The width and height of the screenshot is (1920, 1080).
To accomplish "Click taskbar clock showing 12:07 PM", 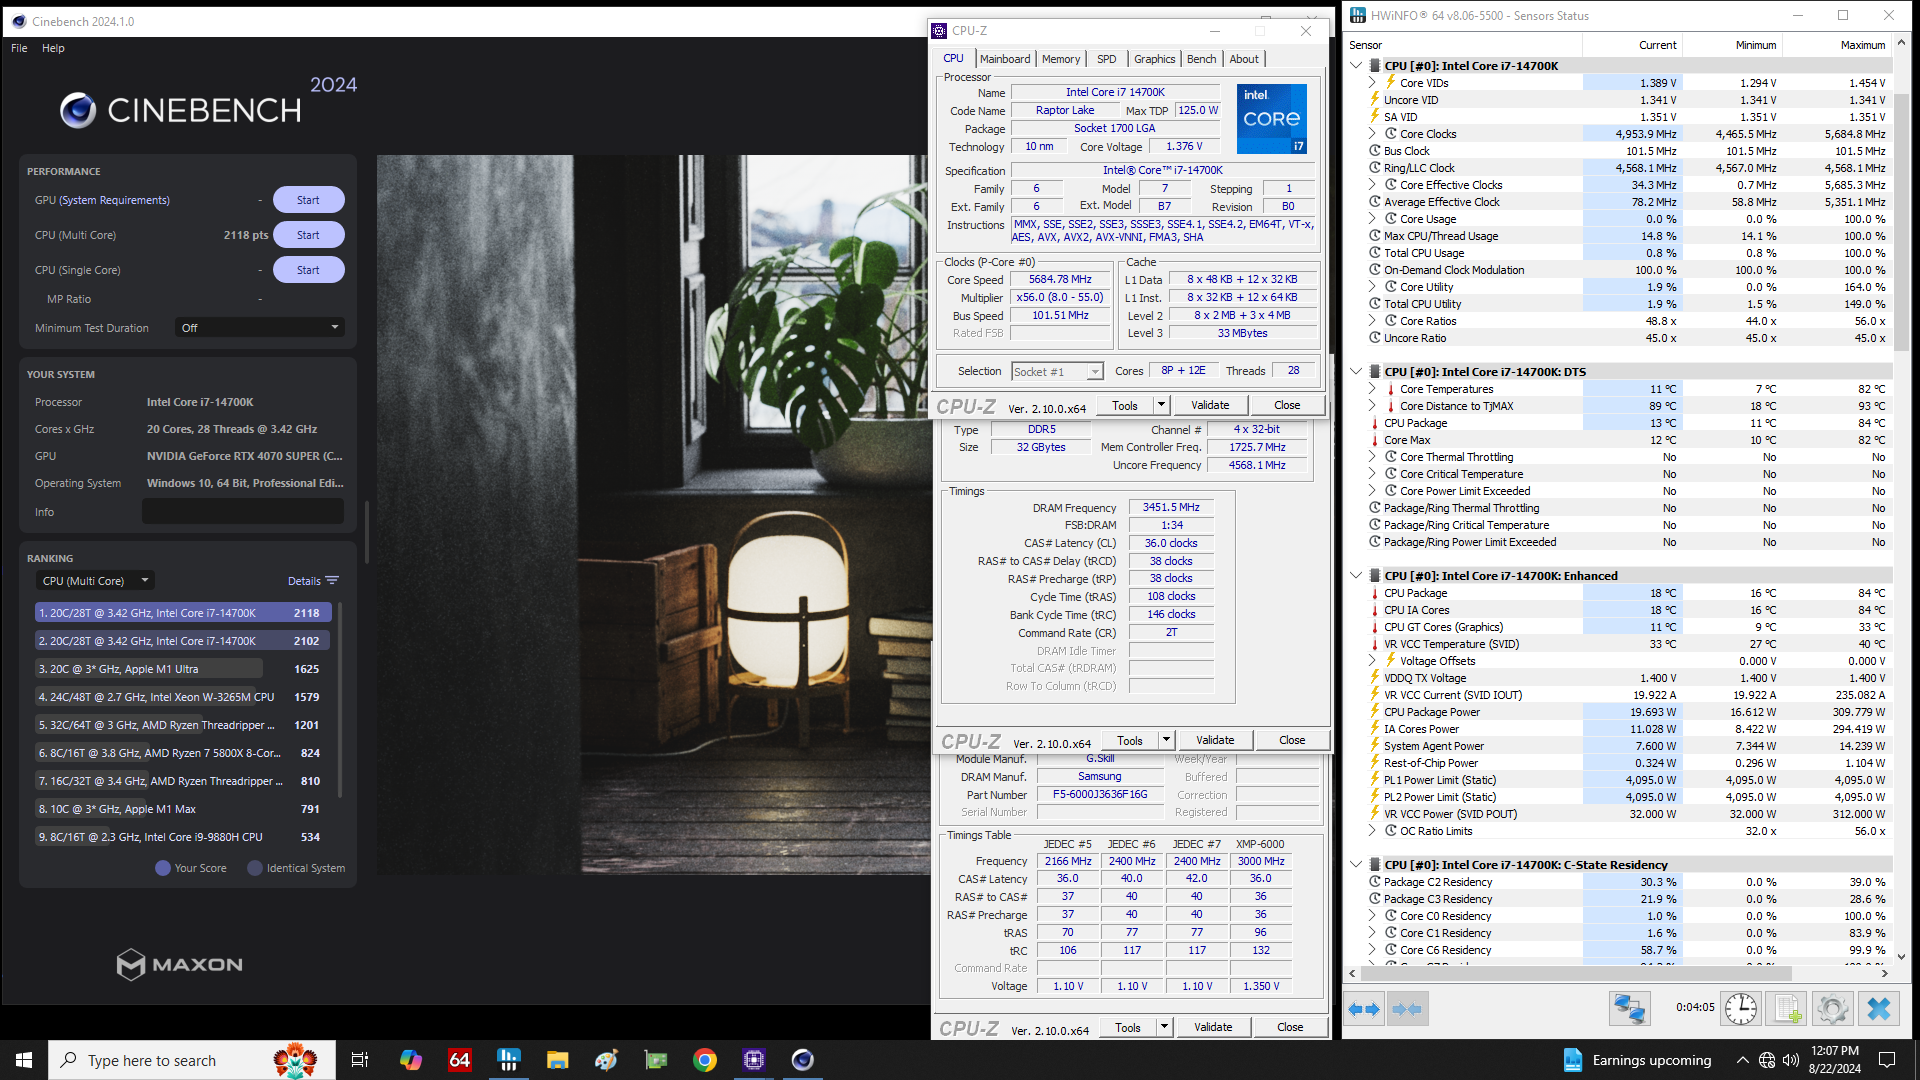I will [1834, 1060].
